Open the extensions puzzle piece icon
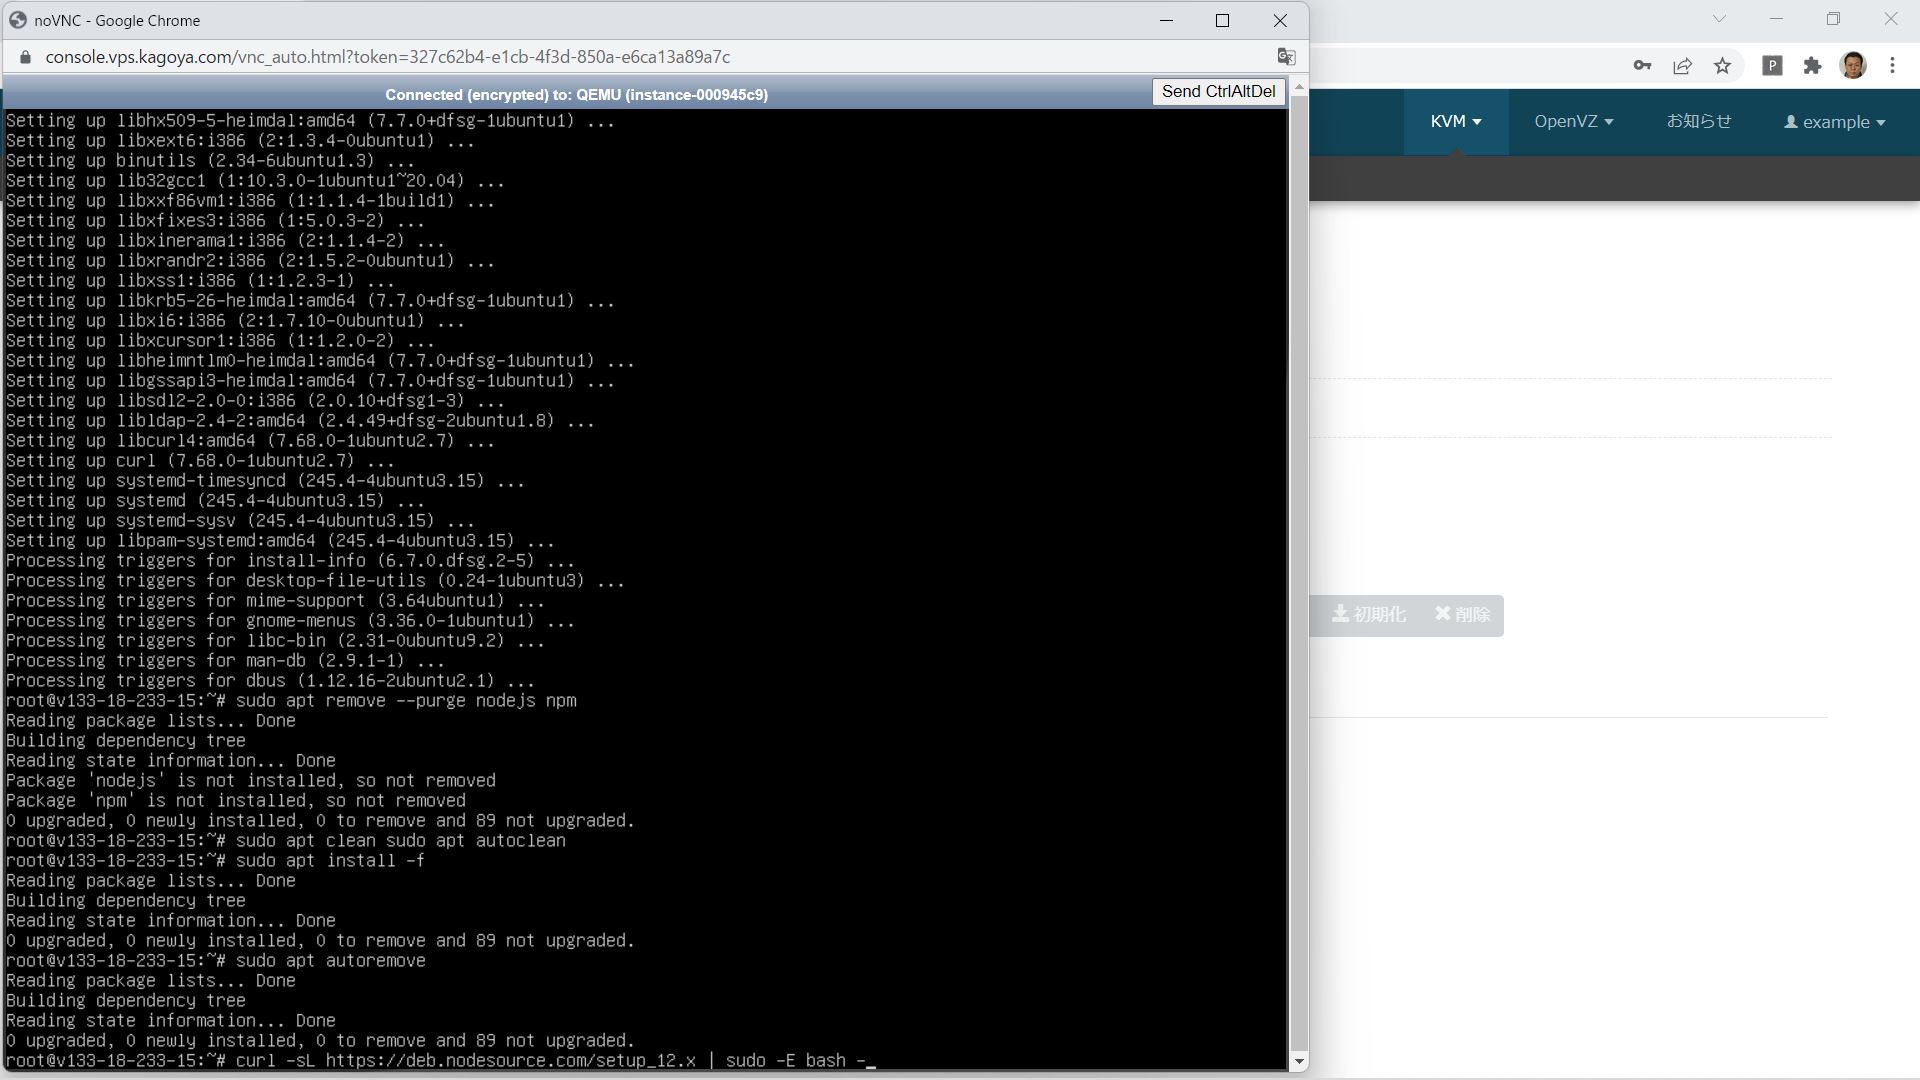The image size is (1920, 1080). (x=1813, y=65)
